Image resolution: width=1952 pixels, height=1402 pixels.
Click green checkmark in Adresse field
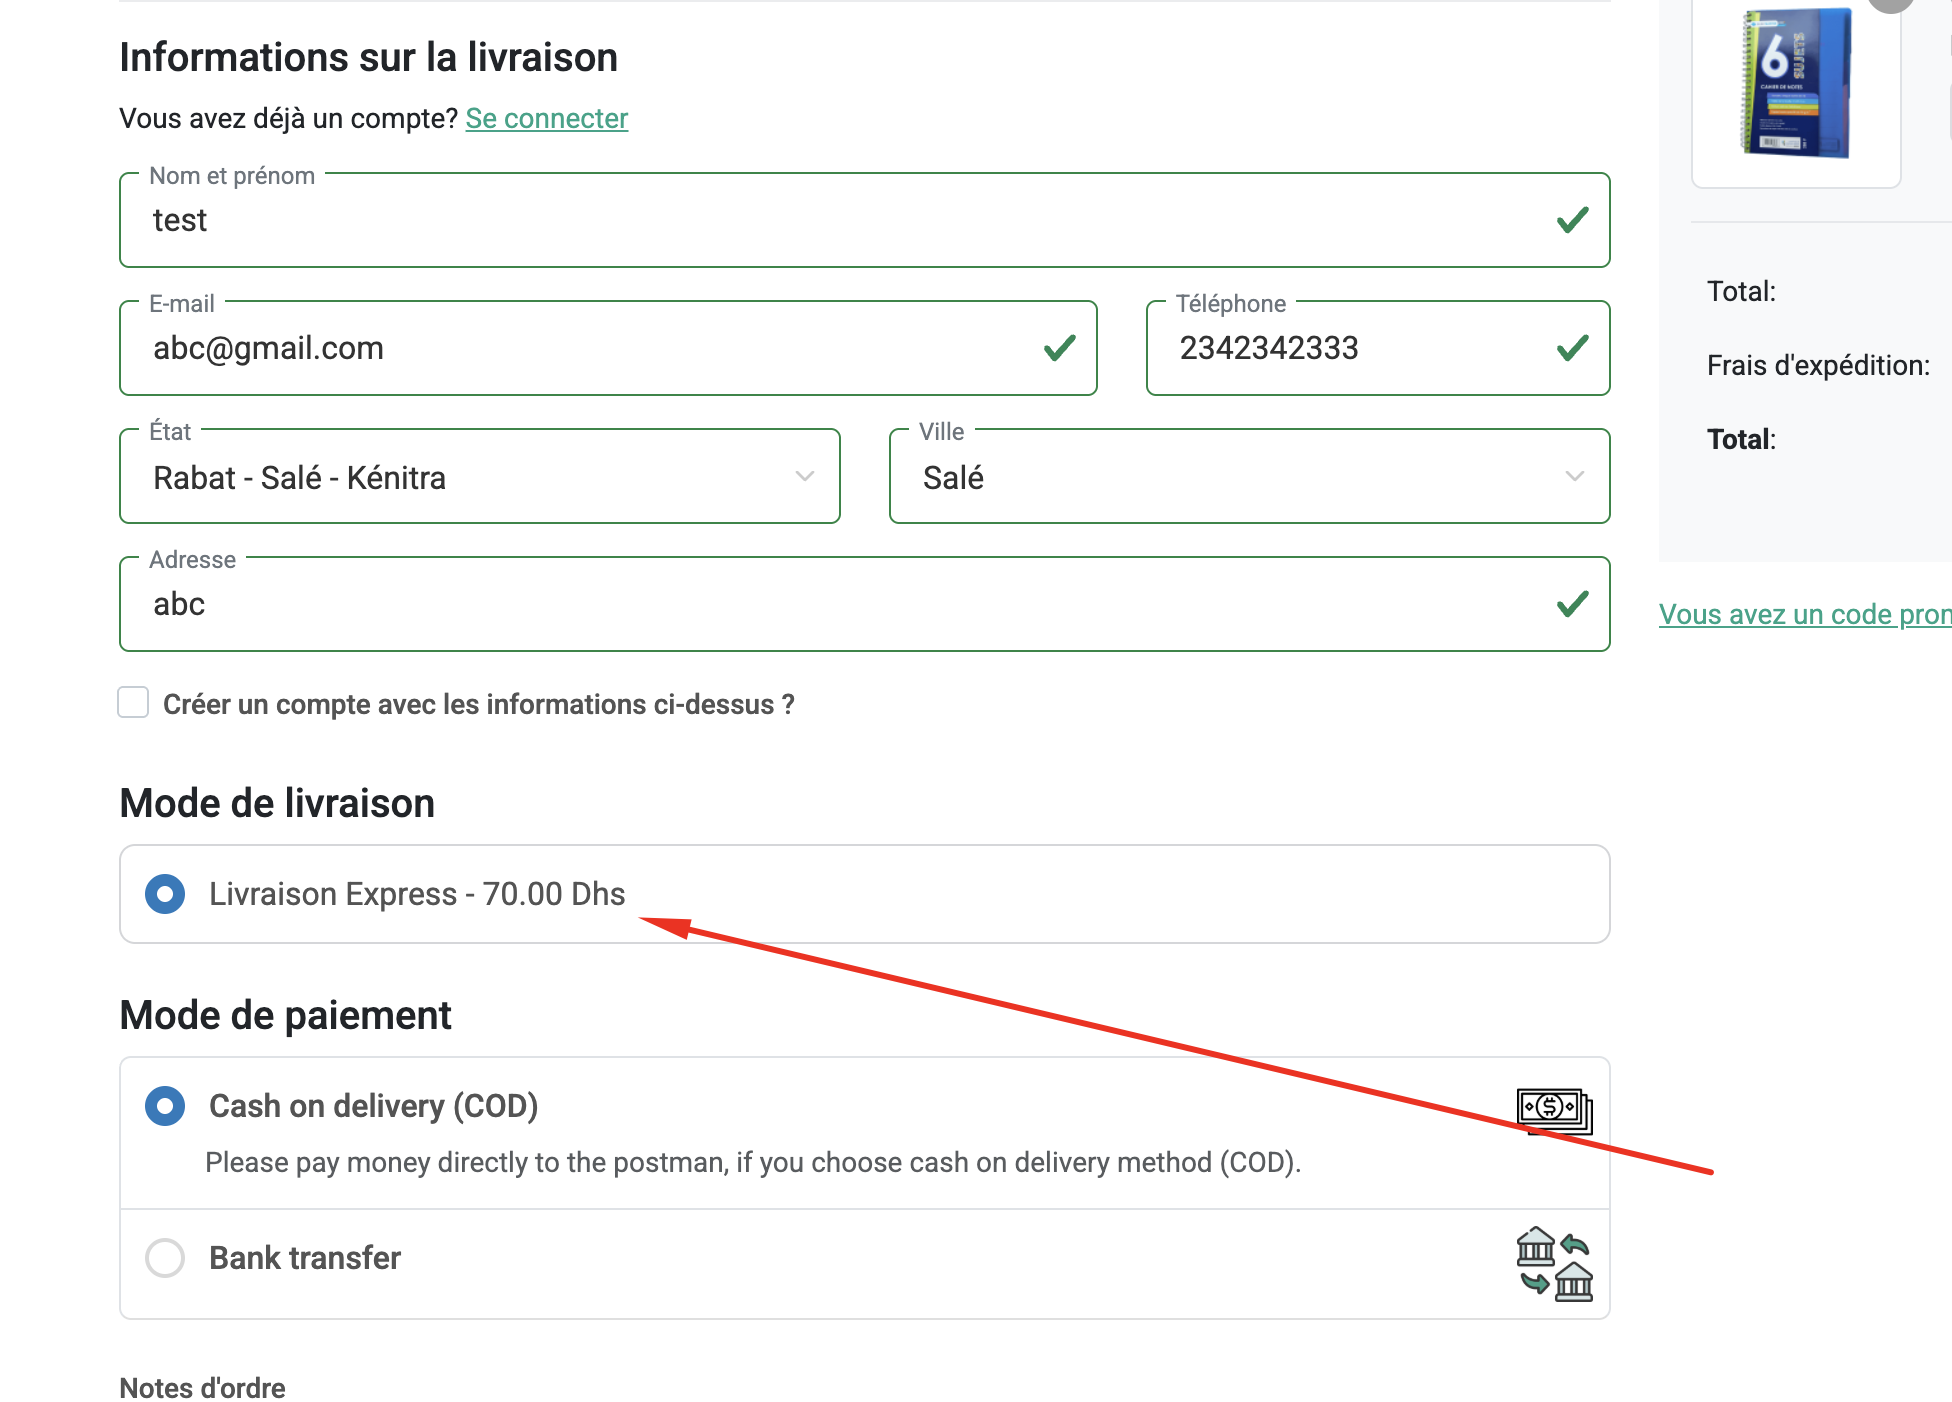tap(1572, 604)
